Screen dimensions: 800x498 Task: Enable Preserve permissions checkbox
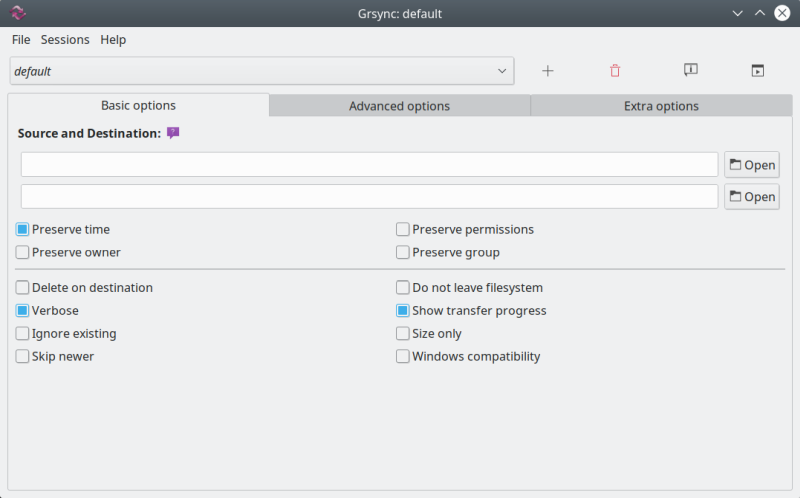click(x=403, y=229)
